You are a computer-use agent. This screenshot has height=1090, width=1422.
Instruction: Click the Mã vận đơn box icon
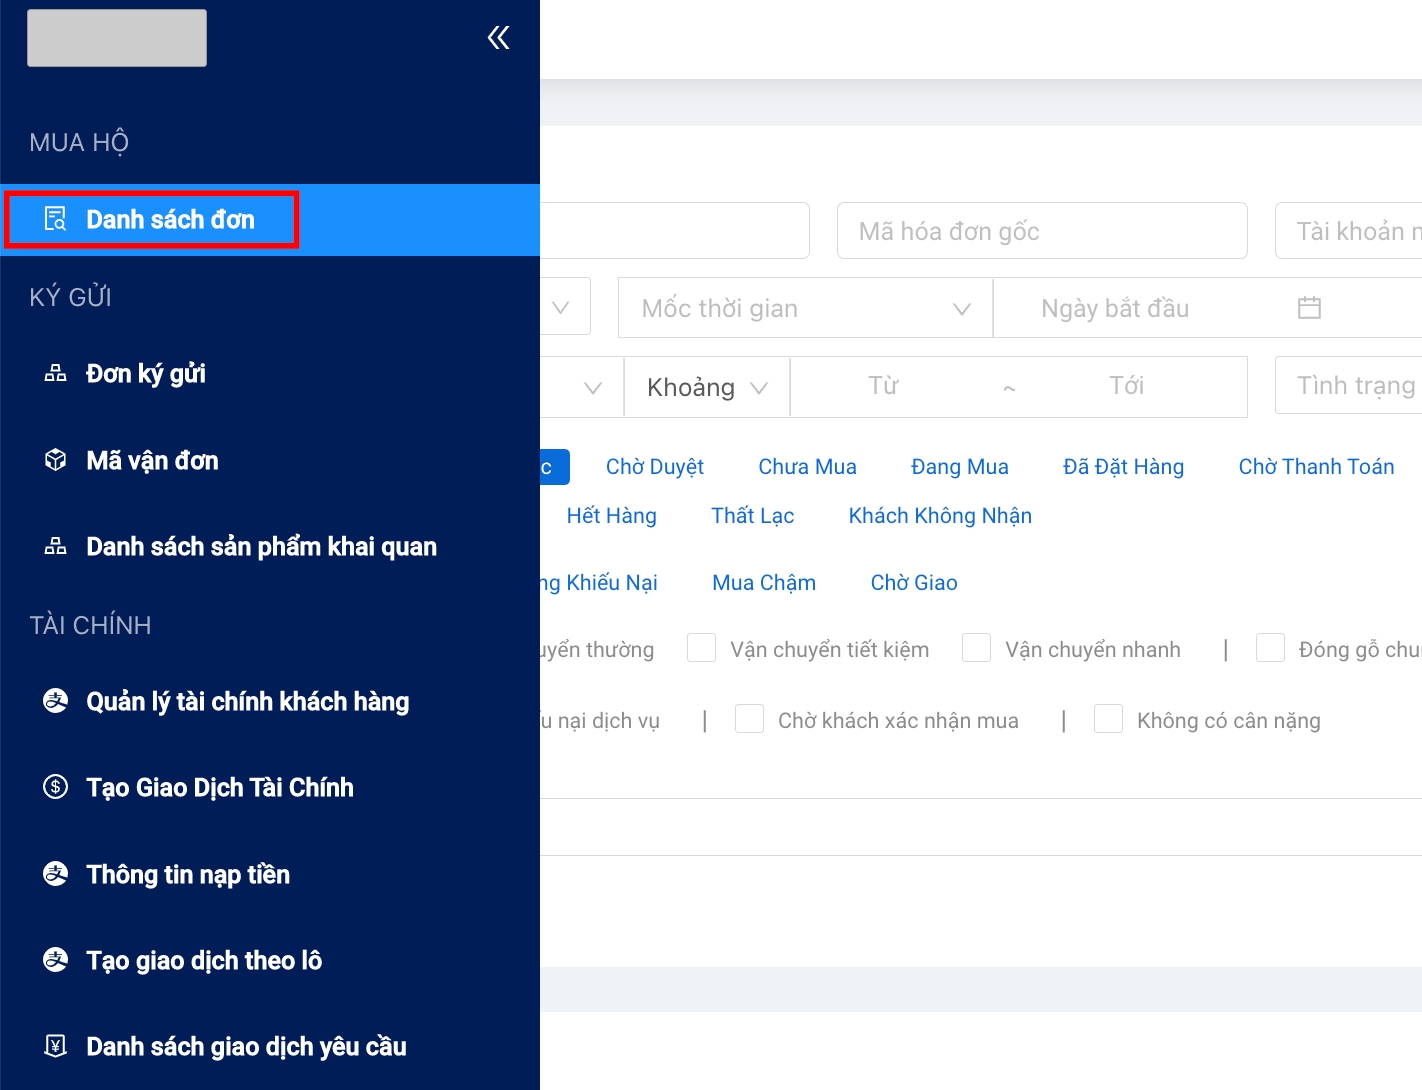pos(56,460)
